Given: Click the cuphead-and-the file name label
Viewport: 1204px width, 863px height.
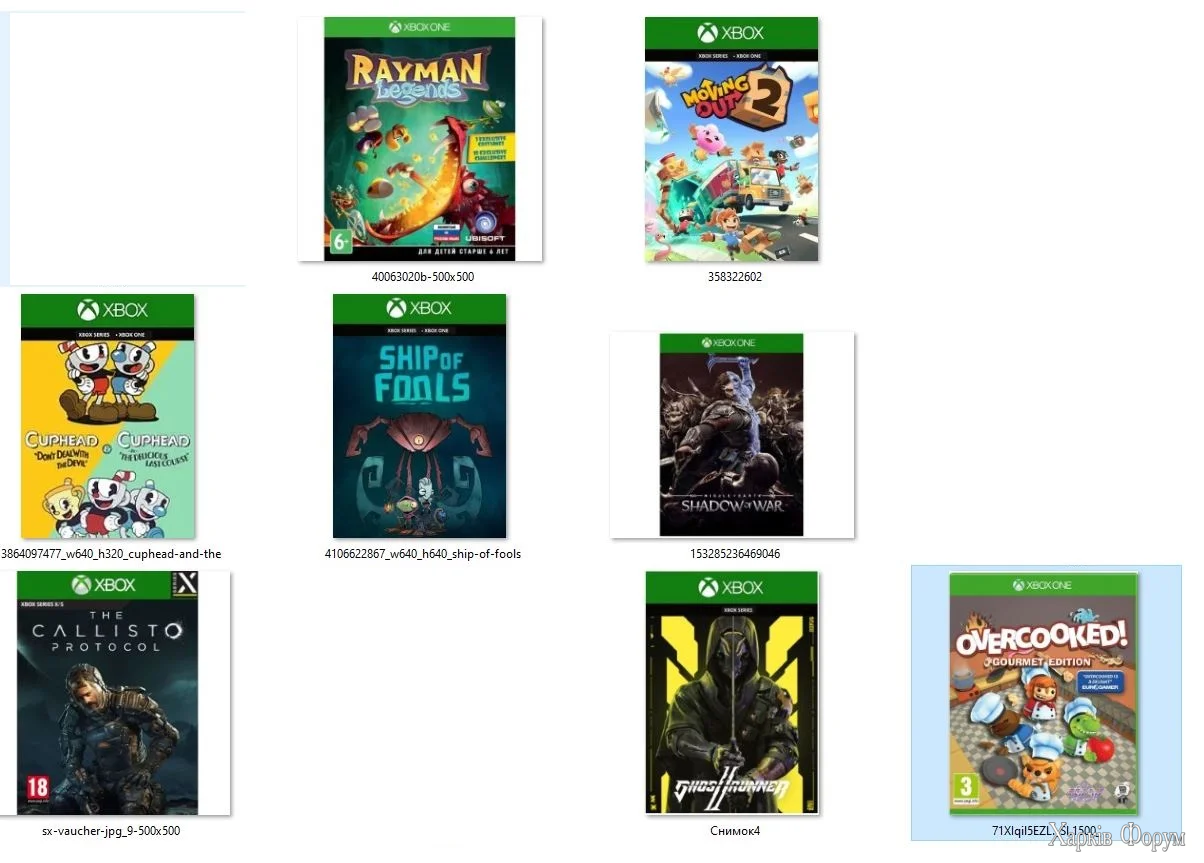Looking at the screenshot, I should pyautogui.click(x=111, y=554).
